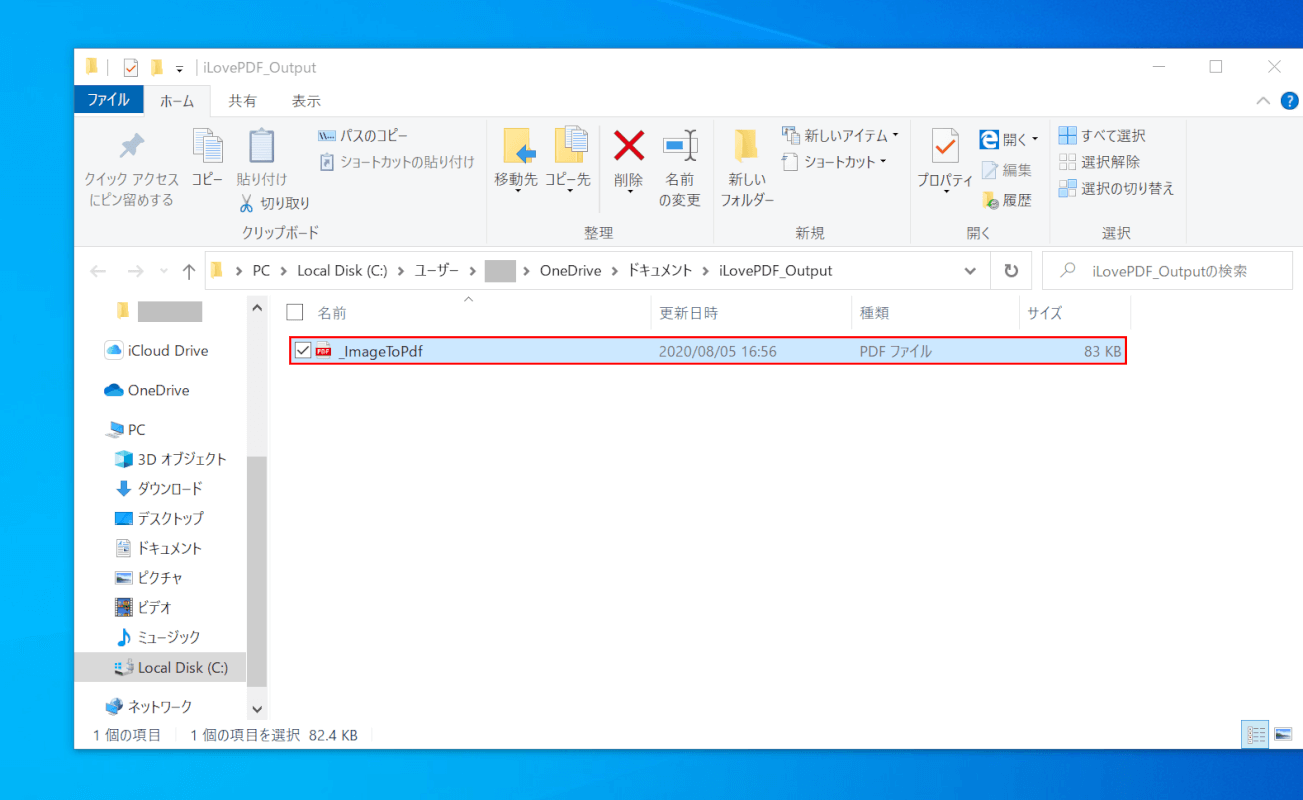Image resolution: width=1303 pixels, height=800 pixels.
Task: Sort by 更新日時 (Date modified) column
Action: (x=688, y=313)
